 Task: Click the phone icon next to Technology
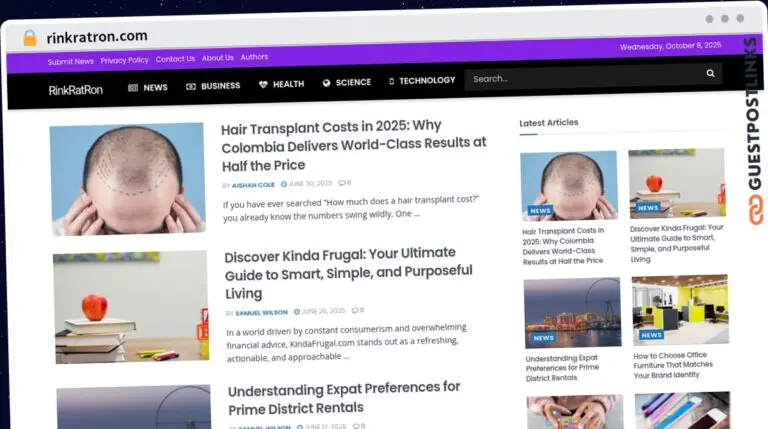tap(391, 81)
